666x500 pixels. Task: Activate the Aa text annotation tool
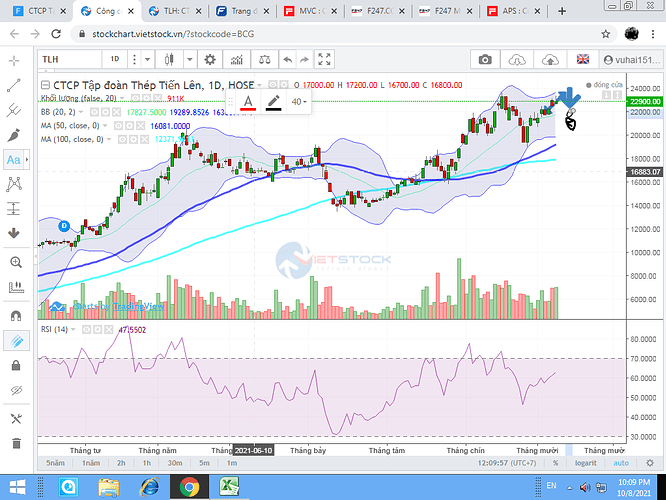13,160
